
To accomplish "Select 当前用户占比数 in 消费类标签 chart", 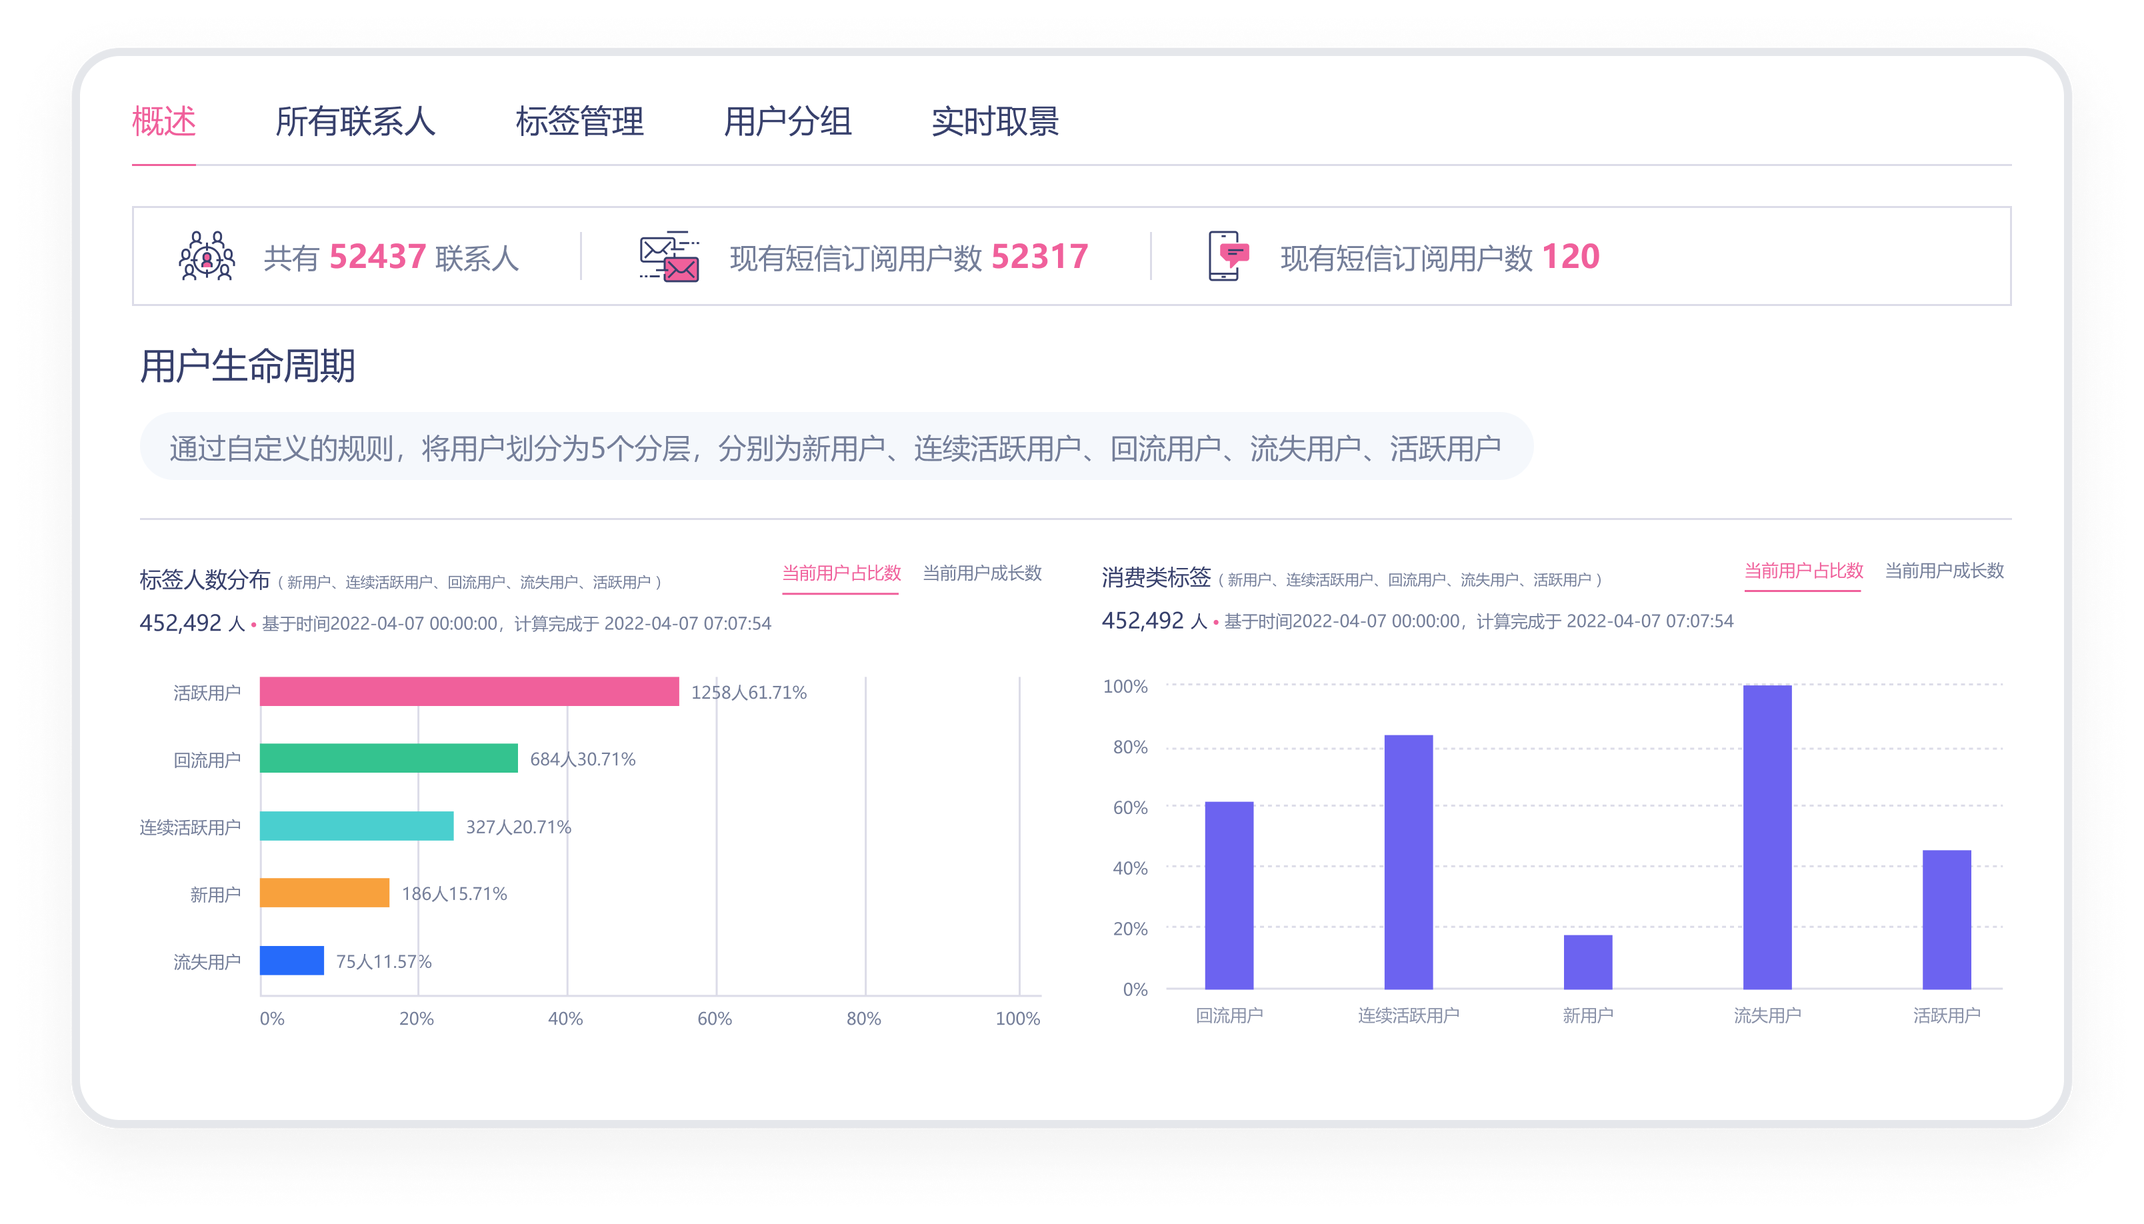I will (1804, 572).
